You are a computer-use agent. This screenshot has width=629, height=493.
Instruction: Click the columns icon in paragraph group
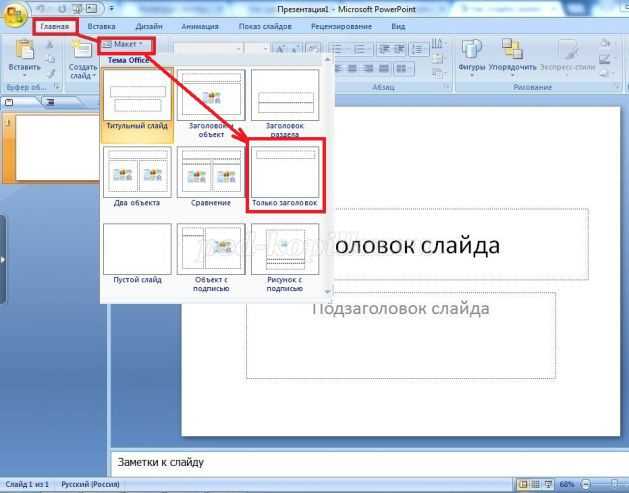[402, 69]
